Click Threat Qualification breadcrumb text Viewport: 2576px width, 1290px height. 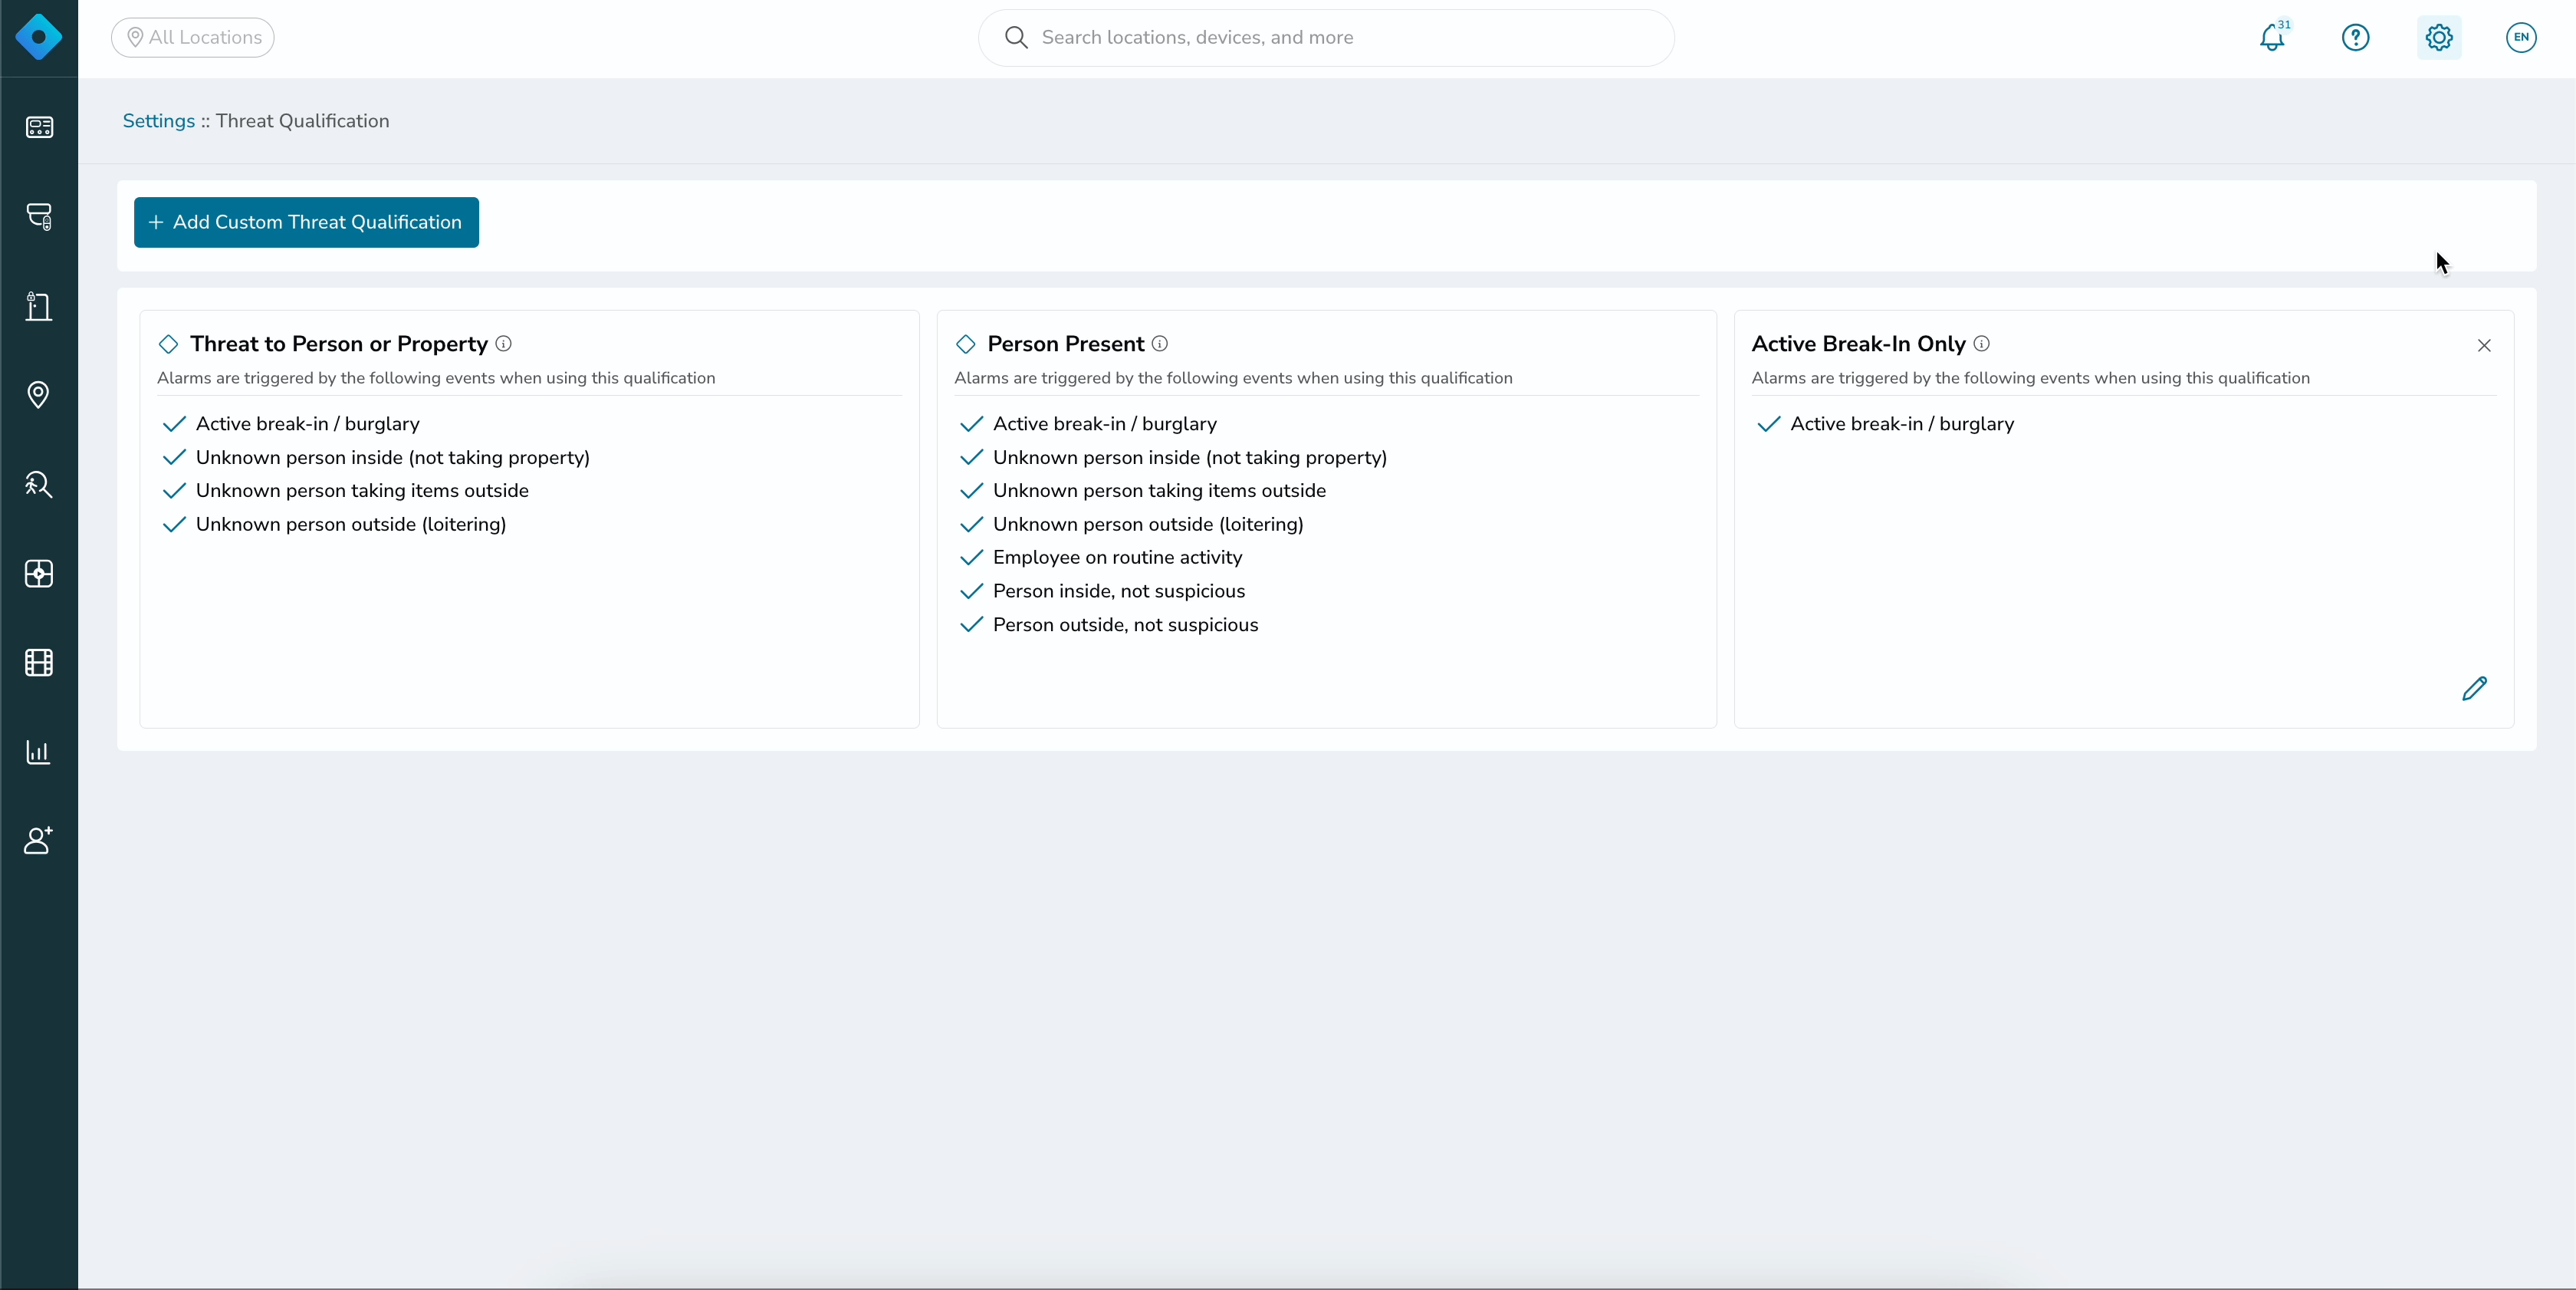pos(303,121)
